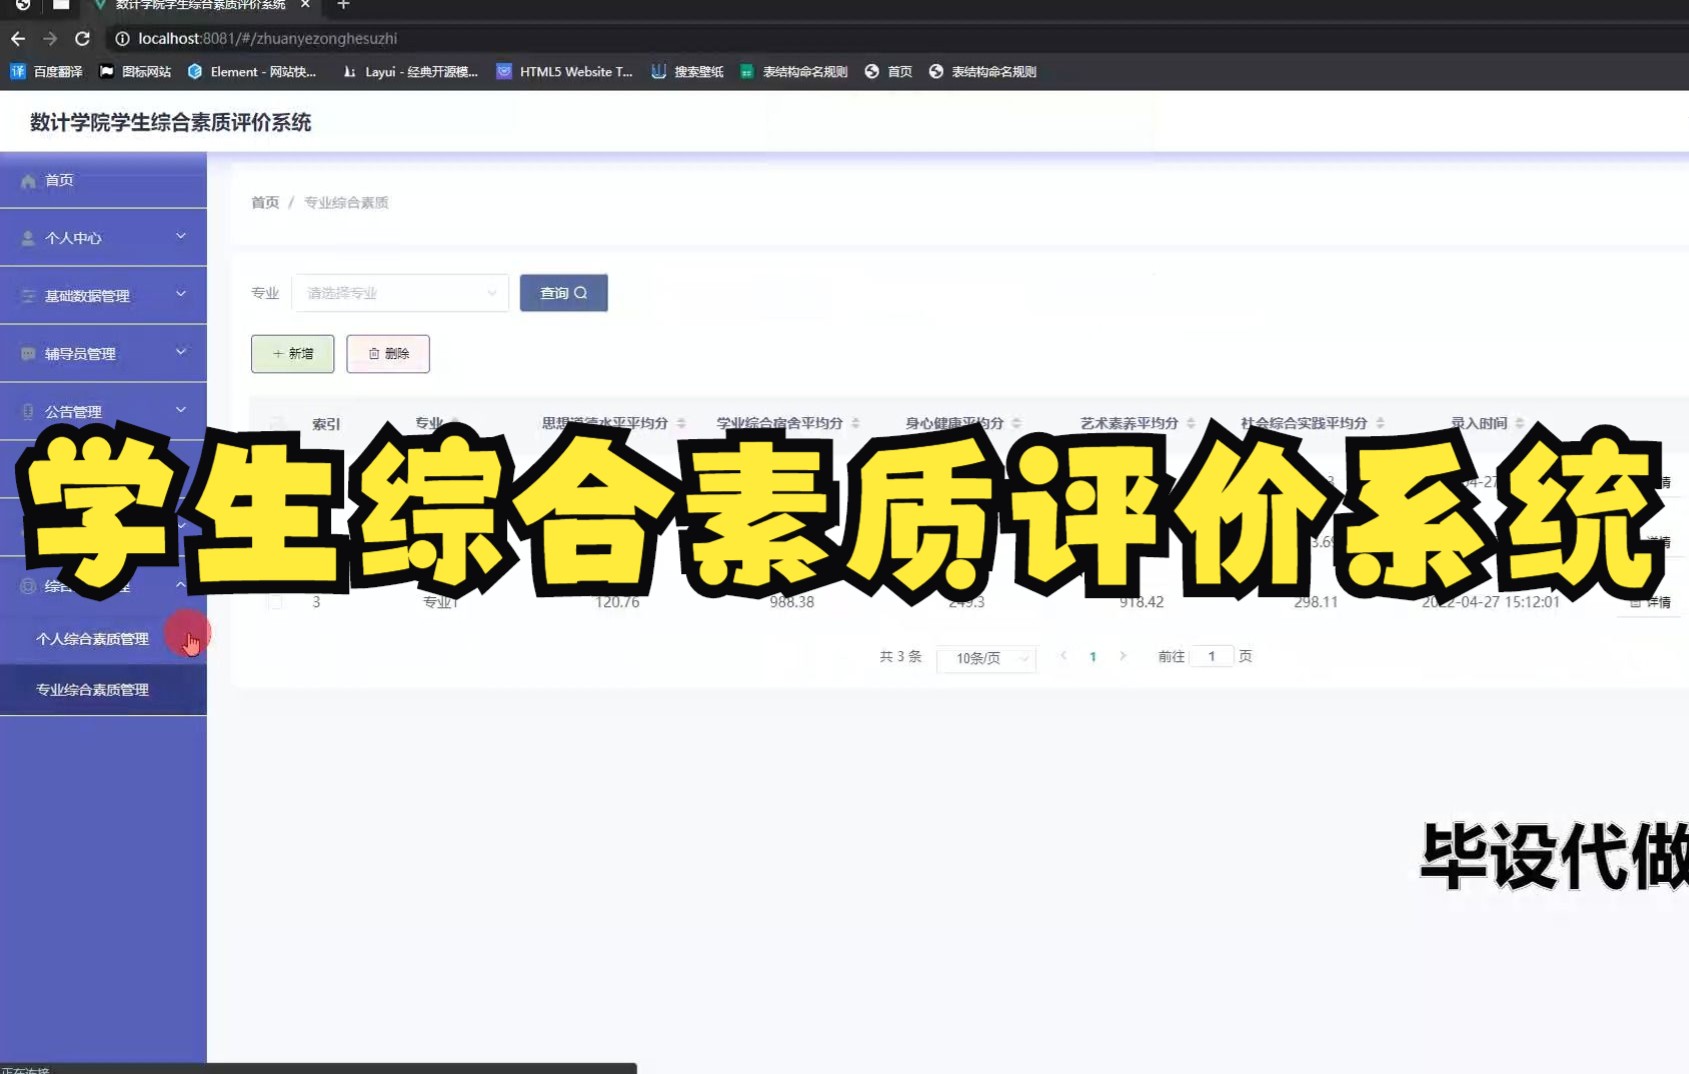
Task: Click the next page arrow
Action: 1123,656
